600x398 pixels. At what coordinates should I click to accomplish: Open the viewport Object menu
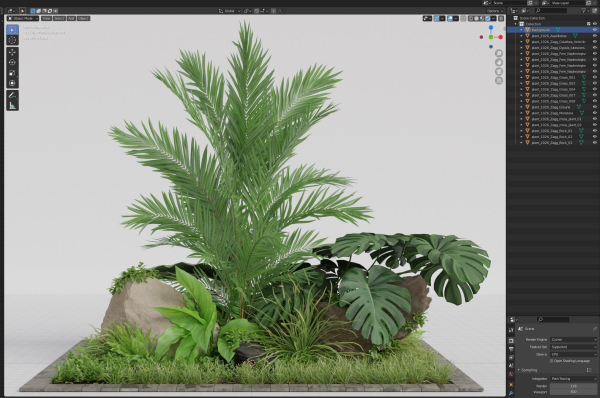[83, 18]
